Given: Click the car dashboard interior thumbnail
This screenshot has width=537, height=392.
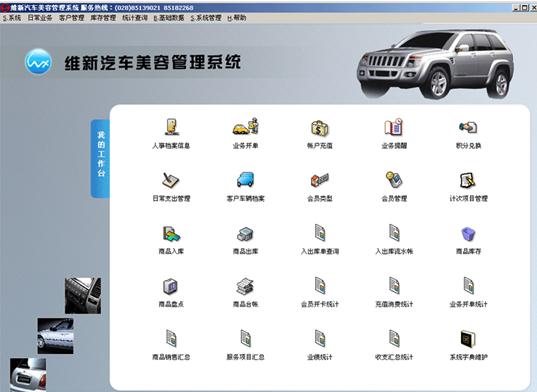Looking at the screenshot, I should pos(83,295).
